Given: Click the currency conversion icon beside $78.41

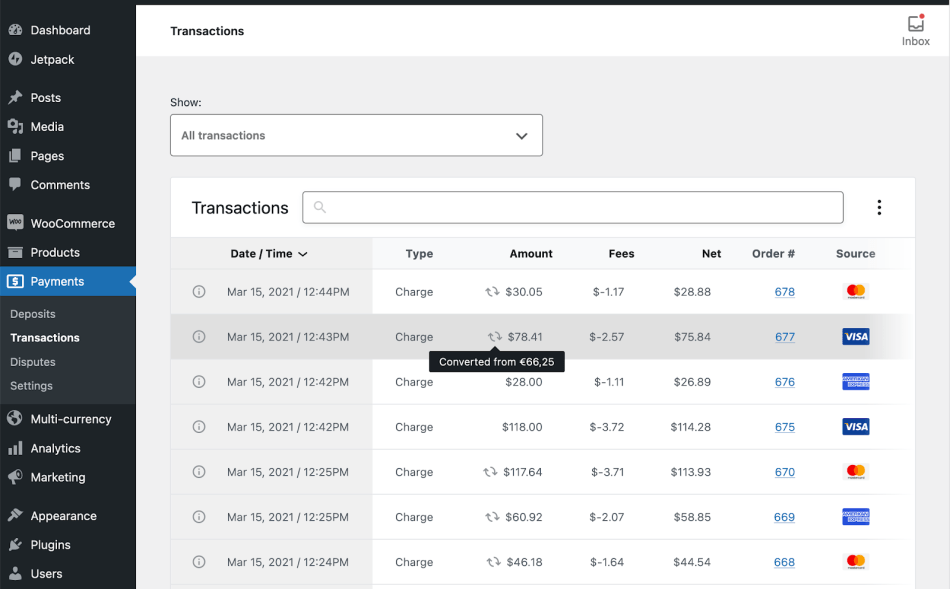Looking at the screenshot, I should pyautogui.click(x=495, y=337).
